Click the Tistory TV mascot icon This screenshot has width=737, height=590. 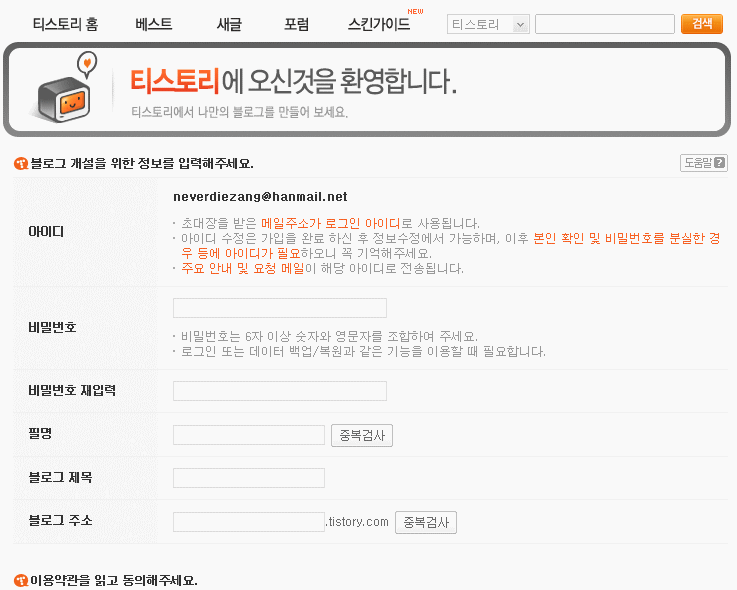65,88
